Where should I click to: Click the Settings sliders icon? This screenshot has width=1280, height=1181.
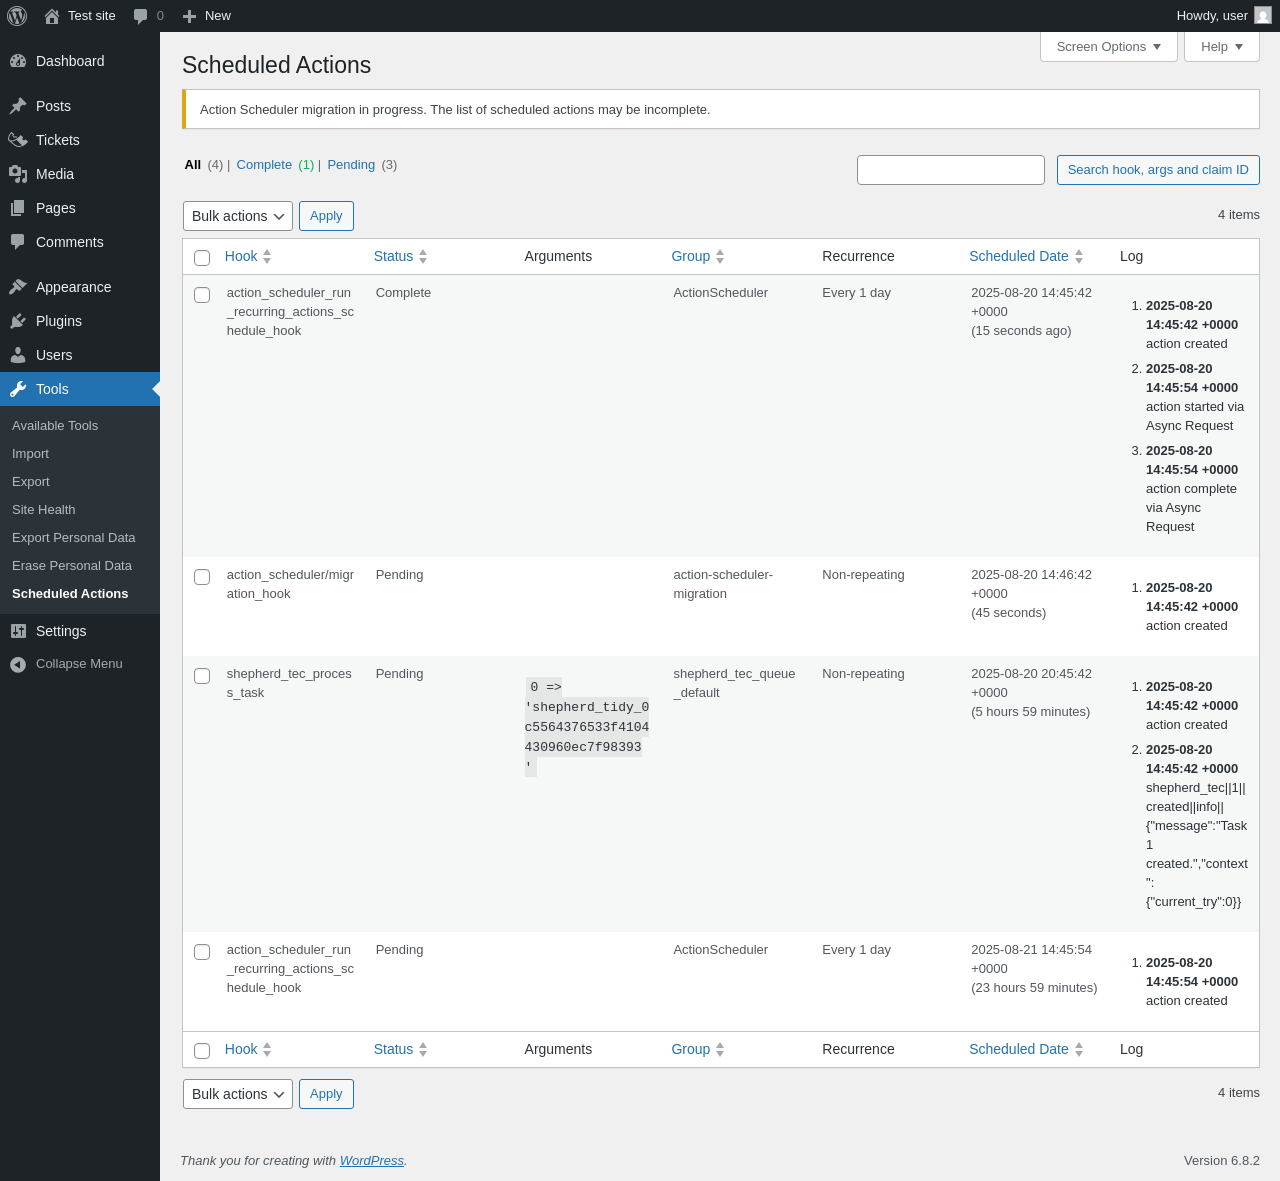click(18, 631)
